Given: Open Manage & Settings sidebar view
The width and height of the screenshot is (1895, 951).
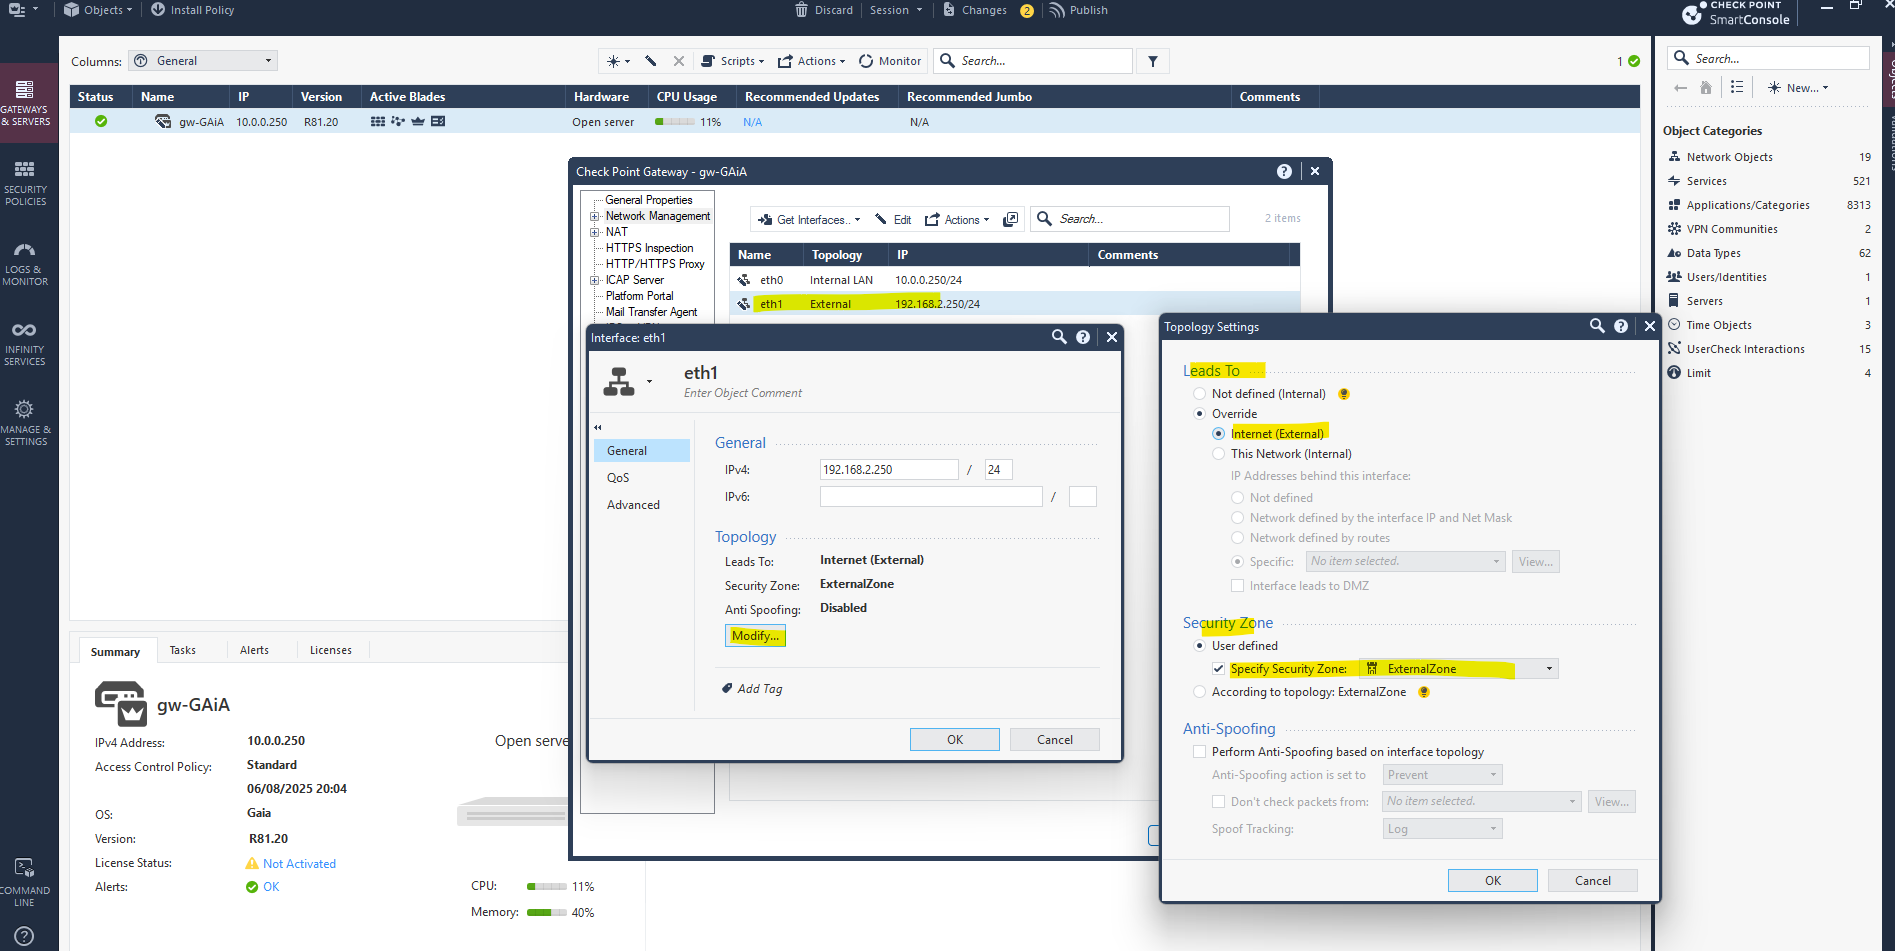Looking at the screenshot, I should click(26, 423).
